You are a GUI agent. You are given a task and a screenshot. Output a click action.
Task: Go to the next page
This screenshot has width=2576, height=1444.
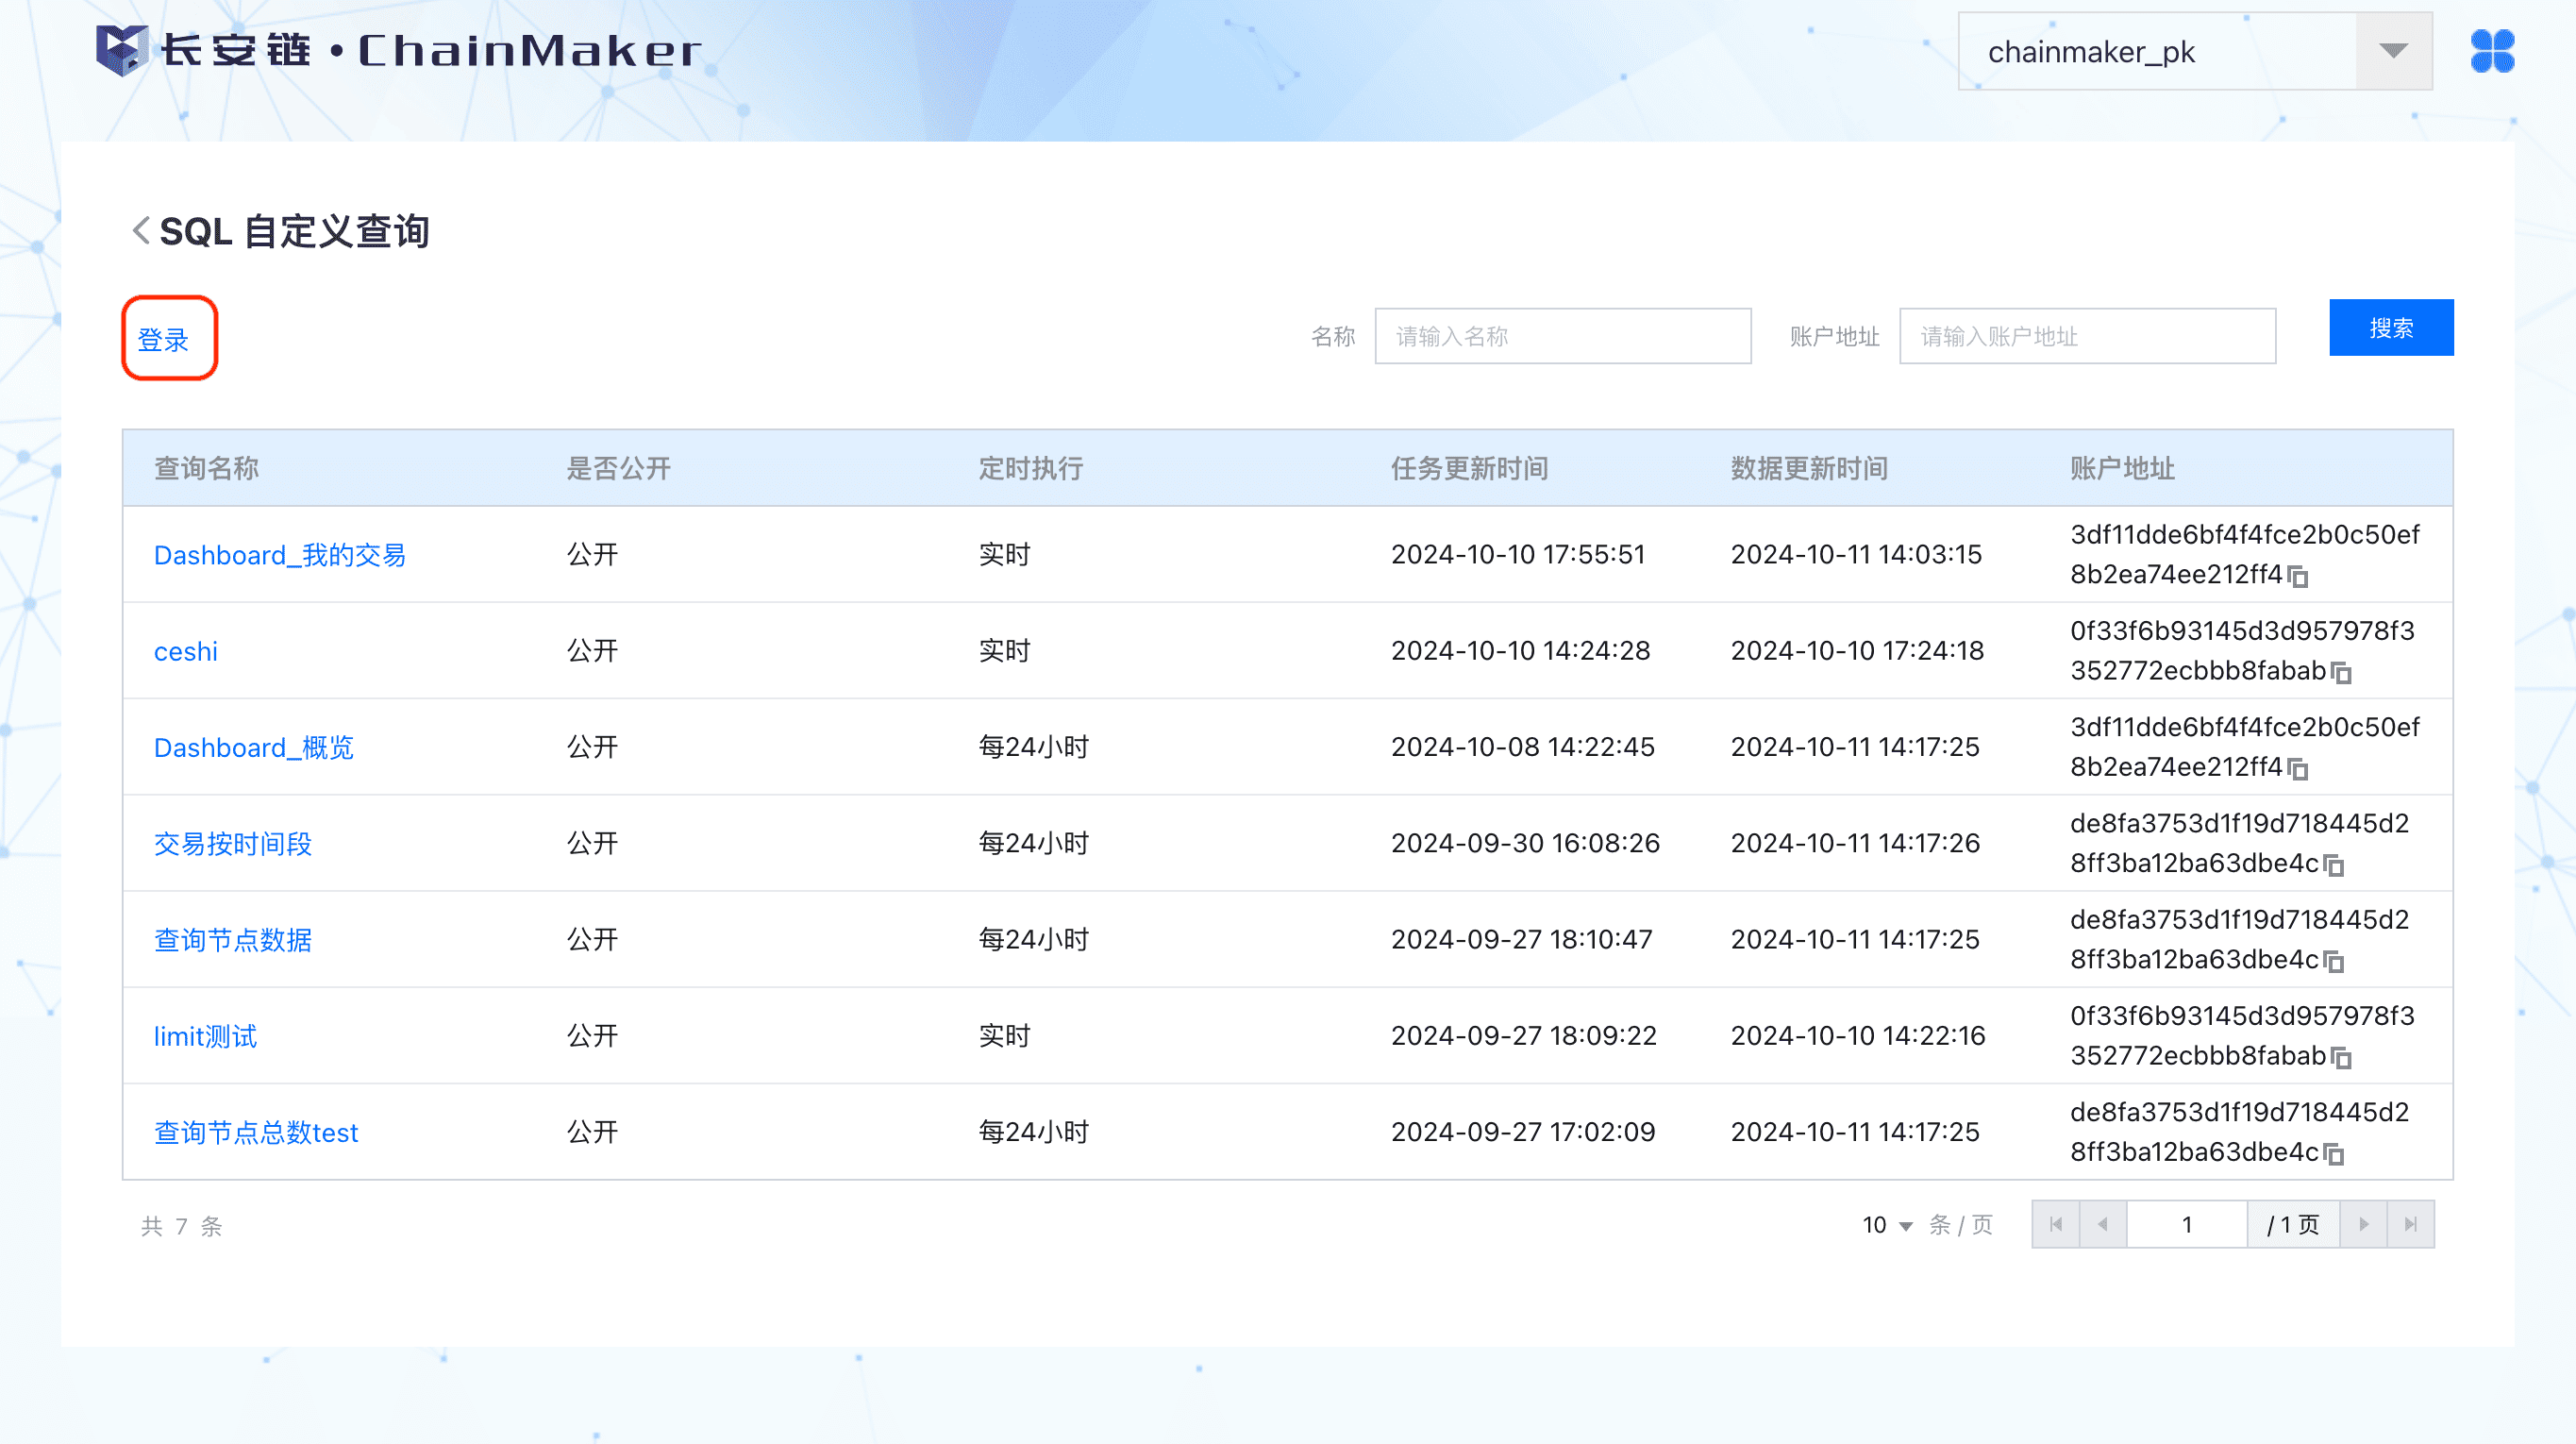[2363, 1225]
